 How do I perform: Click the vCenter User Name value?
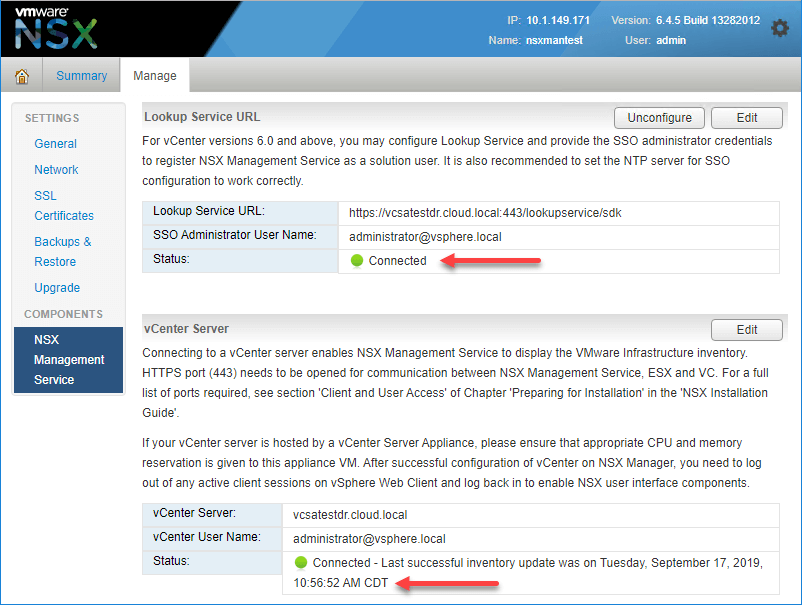point(369,539)
